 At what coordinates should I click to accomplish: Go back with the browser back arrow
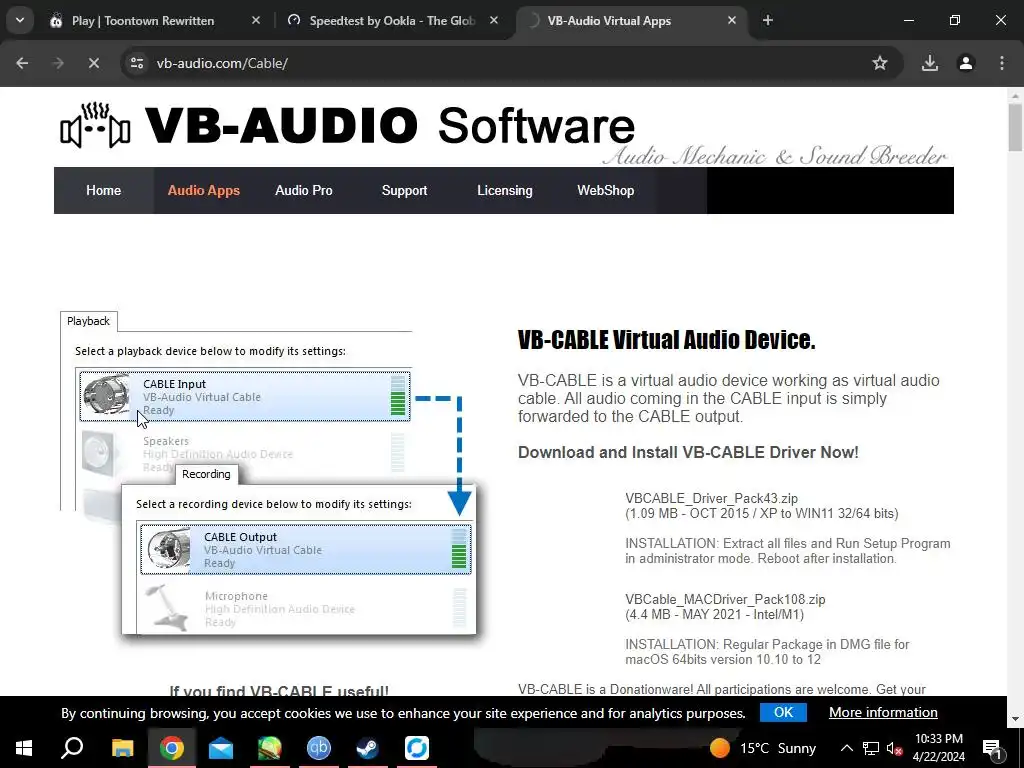(22, 63)
